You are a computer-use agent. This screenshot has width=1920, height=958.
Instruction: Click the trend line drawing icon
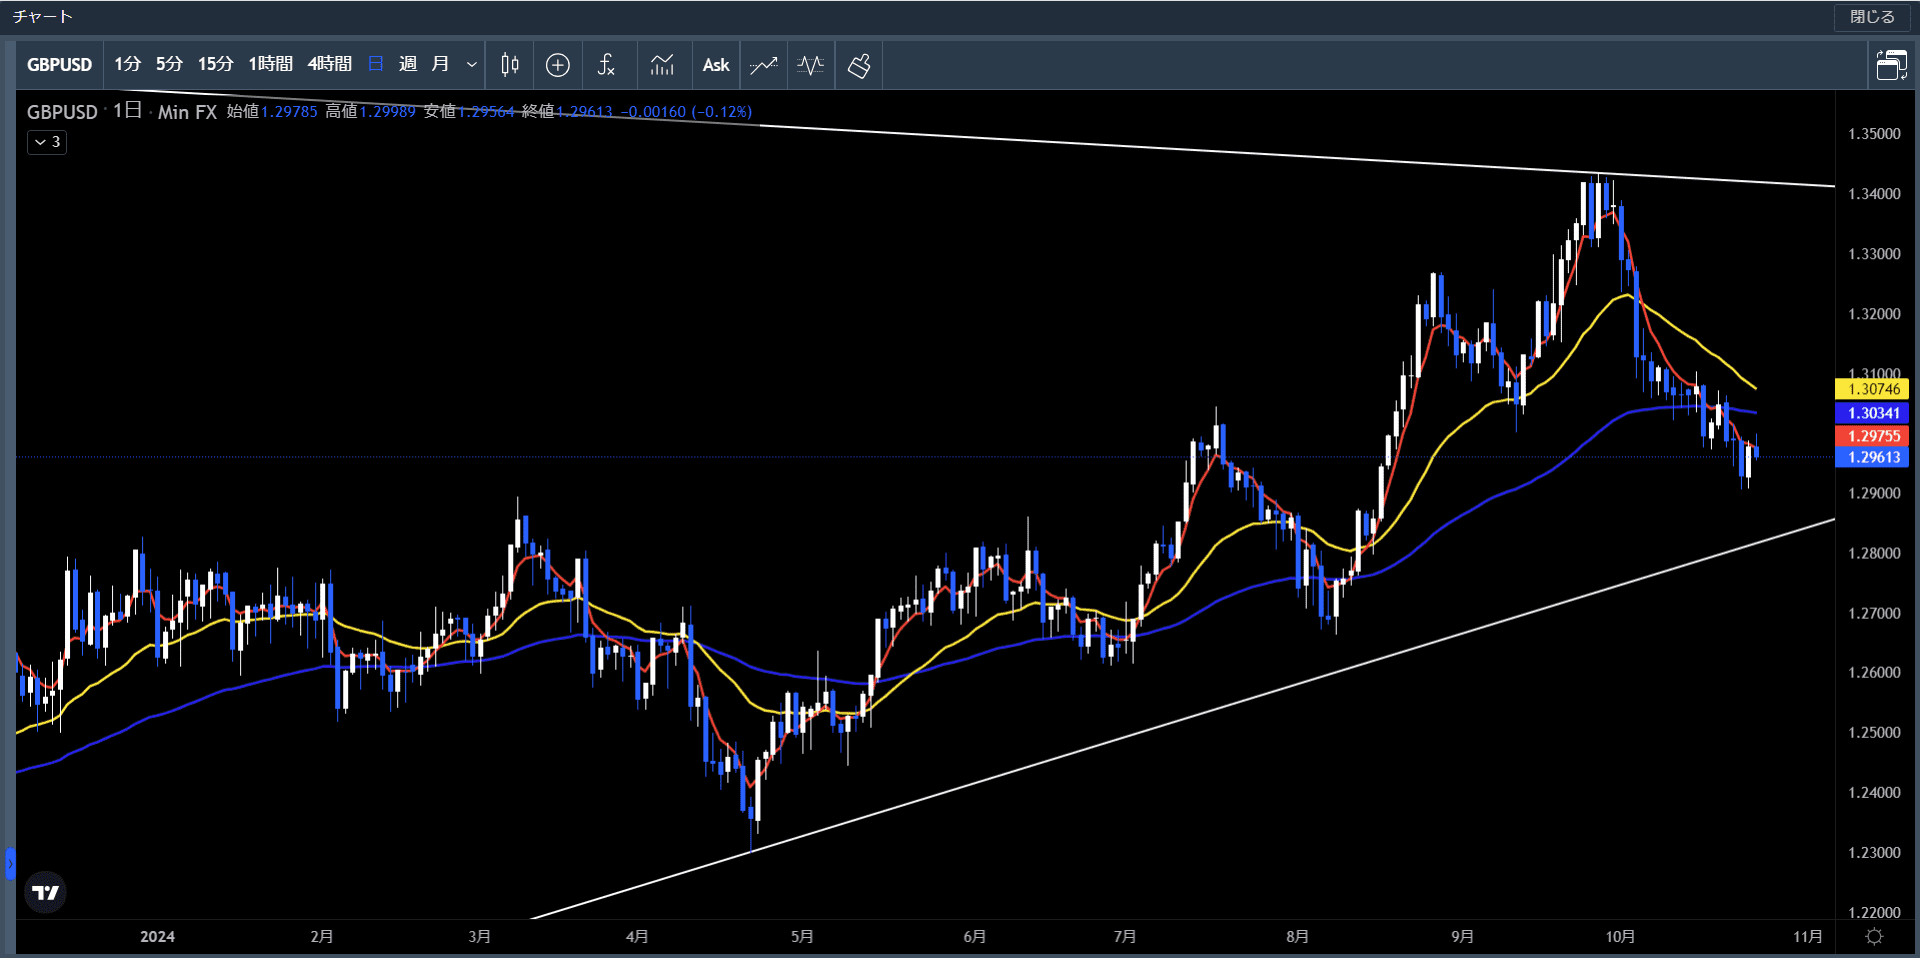click(764, 65)
